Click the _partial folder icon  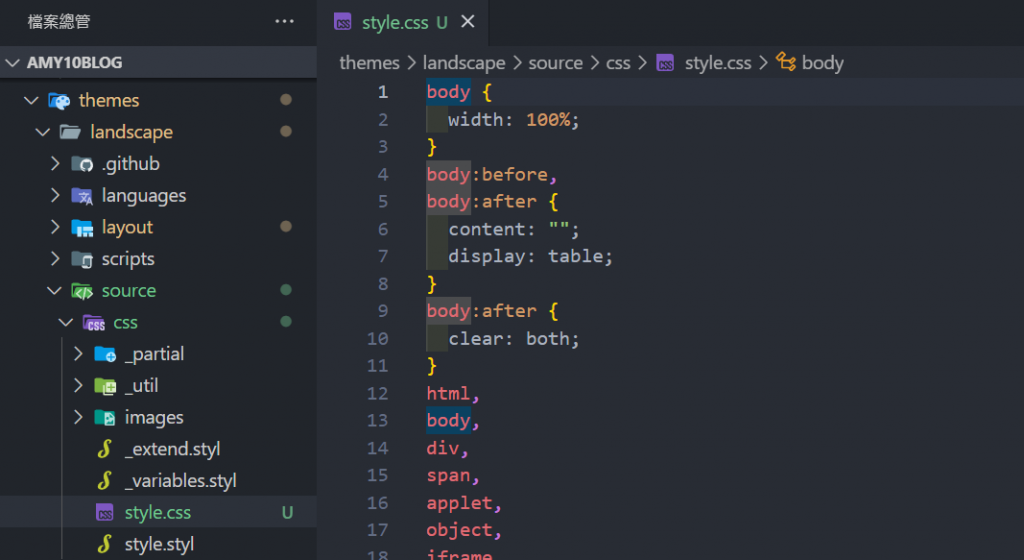tap(105, 354)
